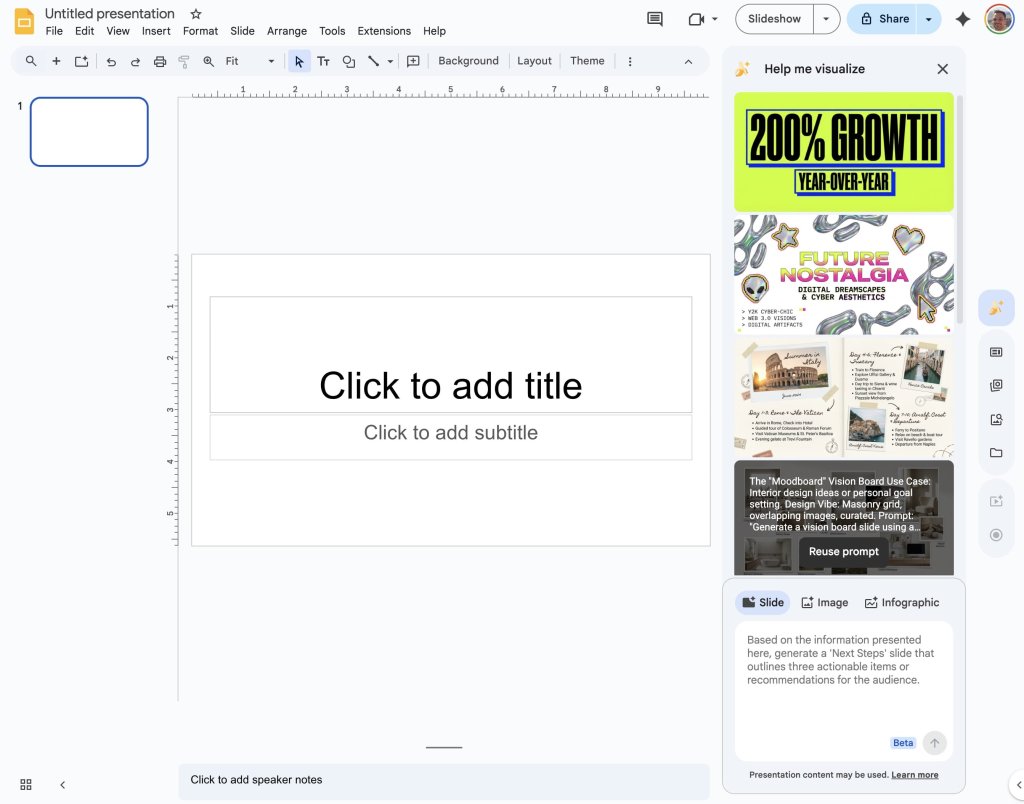Open the Extensions menu
This screenshot has width=1024, height=804.
point(384,31)
